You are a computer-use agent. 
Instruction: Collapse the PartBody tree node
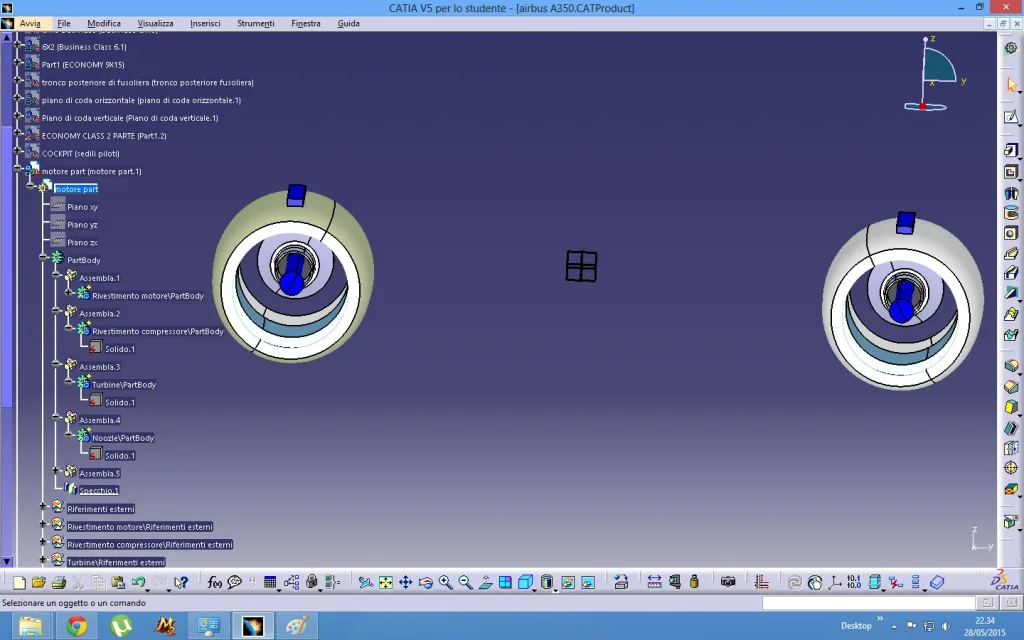(x=43, y=257)
